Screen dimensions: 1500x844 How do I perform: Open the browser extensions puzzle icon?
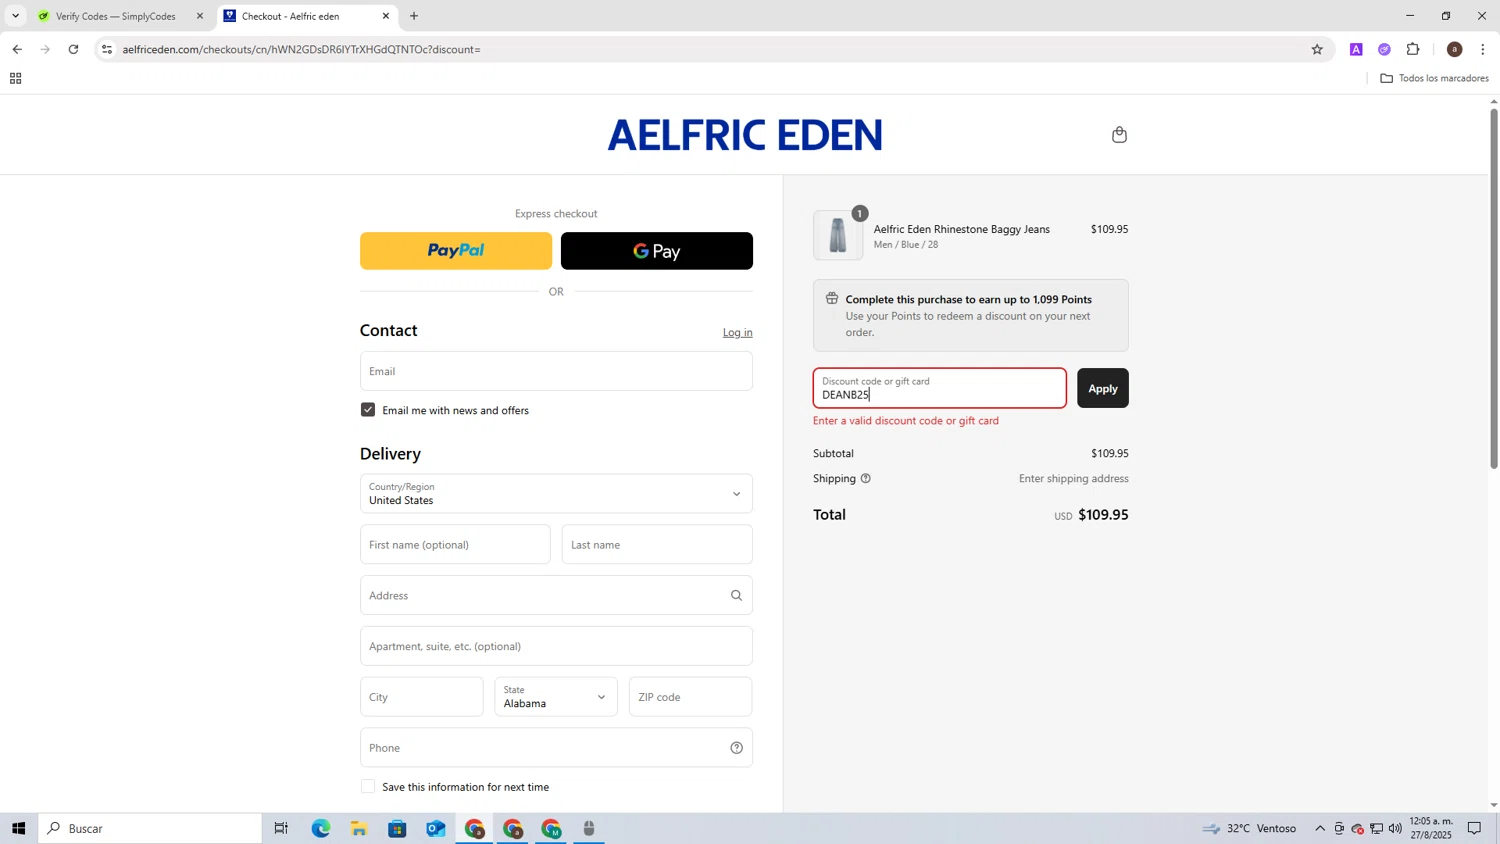pyautogui.click(x=1413, y=49)
